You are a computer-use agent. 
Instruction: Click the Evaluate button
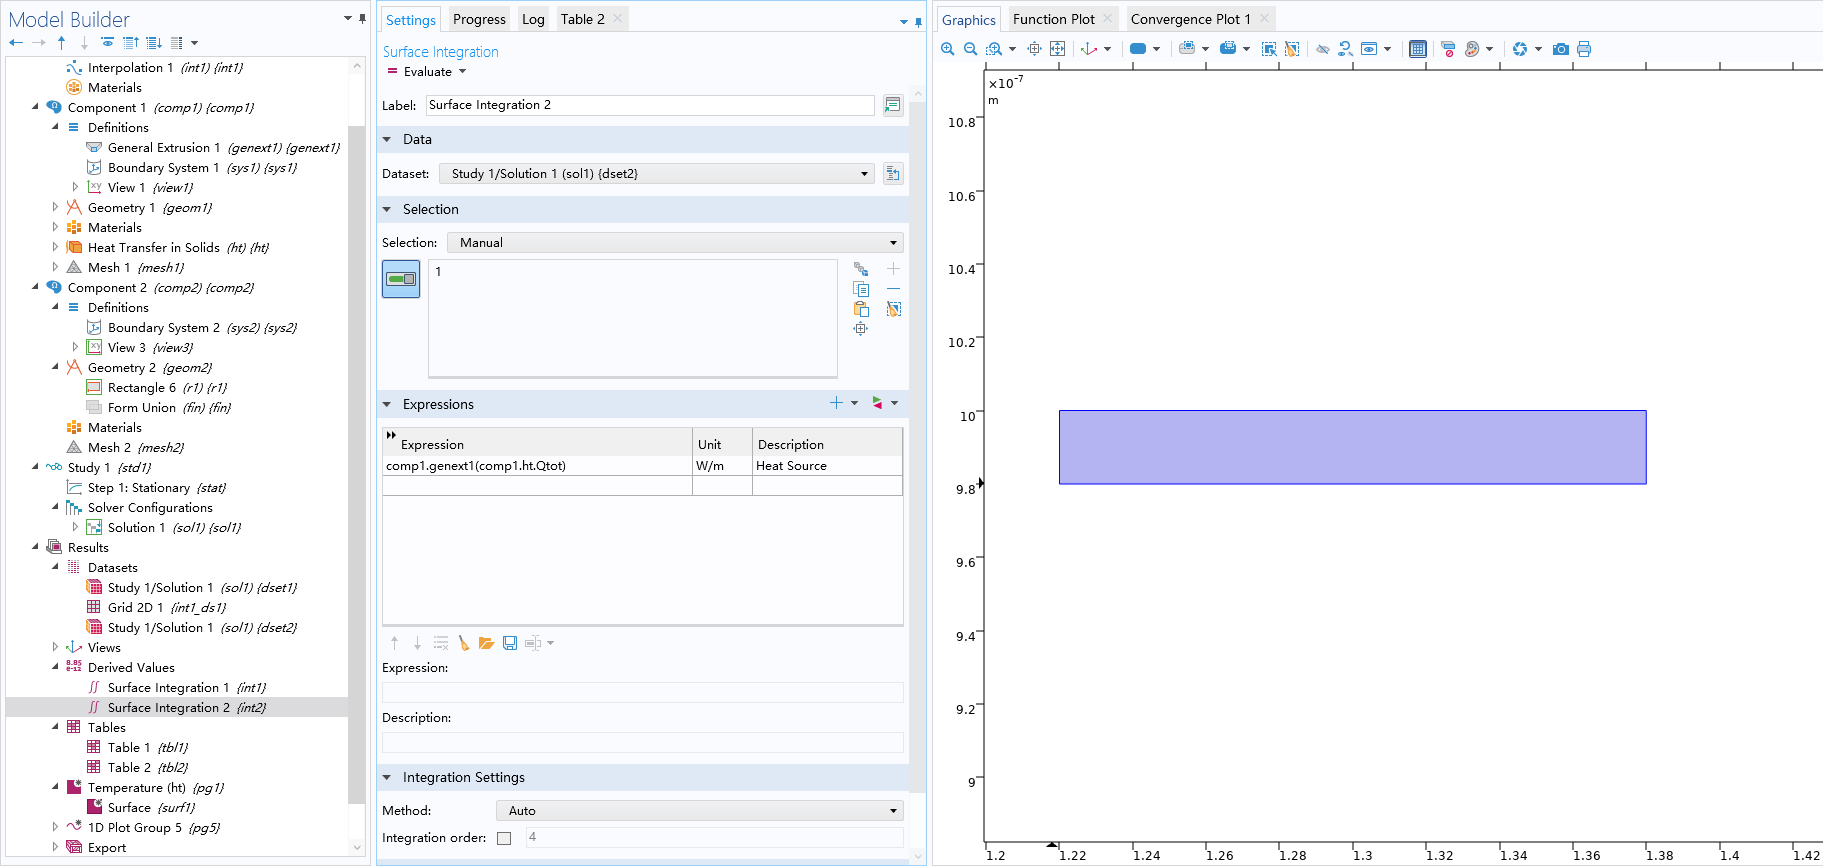pyautogui.click(x=419, y=72)
